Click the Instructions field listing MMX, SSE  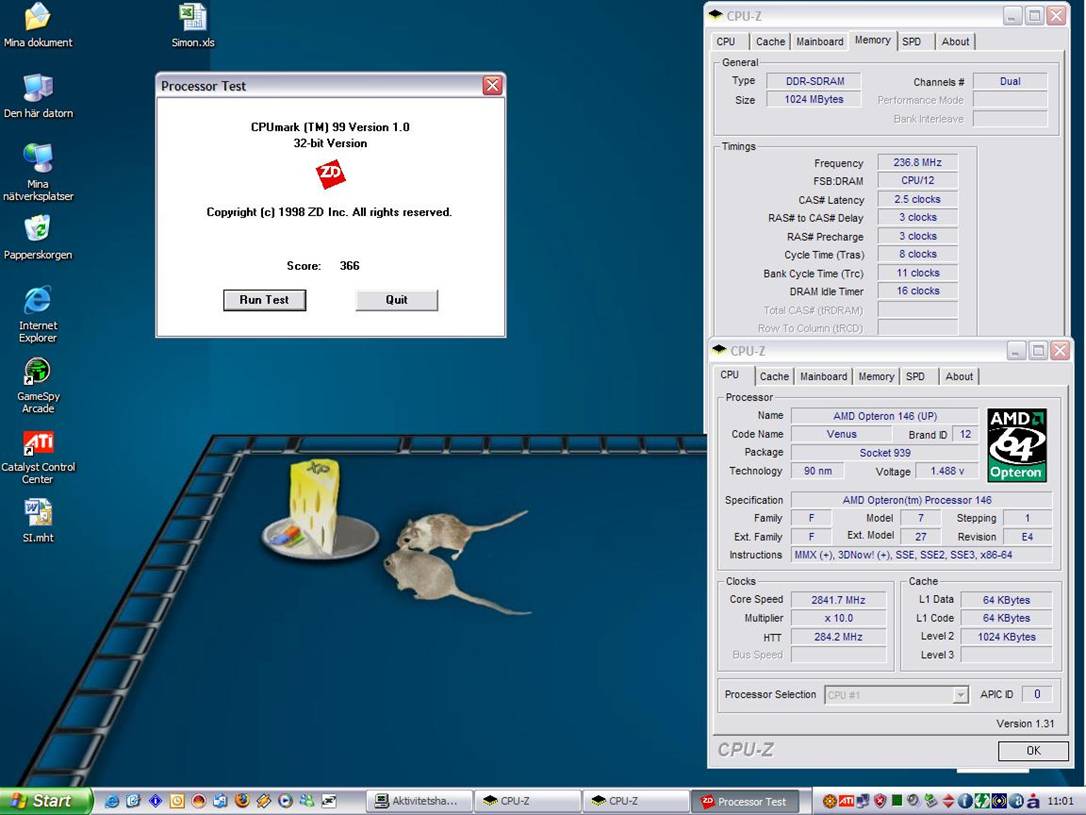coord(922,555)
